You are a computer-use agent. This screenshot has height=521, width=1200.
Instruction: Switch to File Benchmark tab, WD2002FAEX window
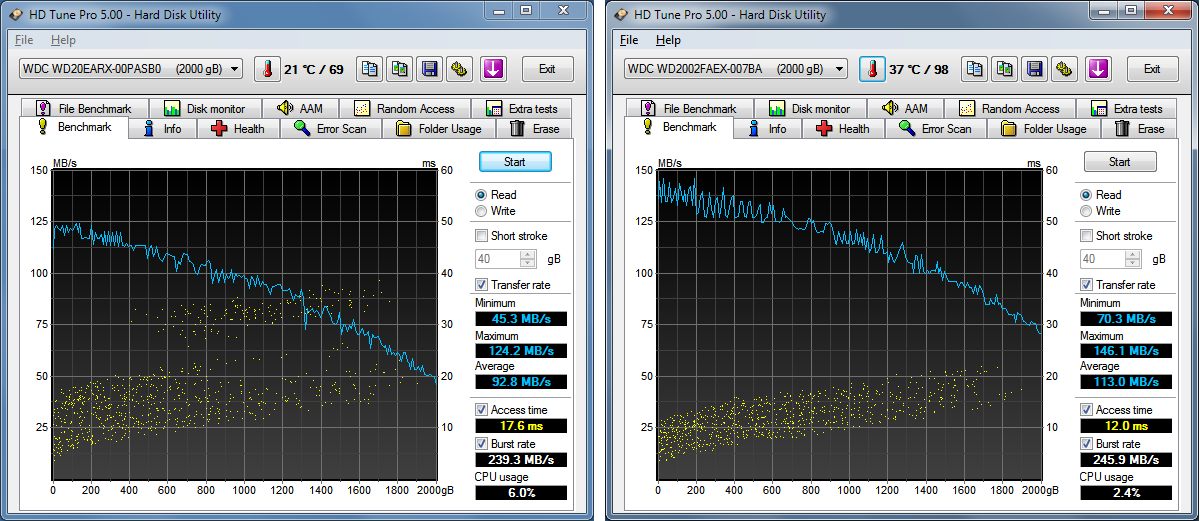(690, 108)
